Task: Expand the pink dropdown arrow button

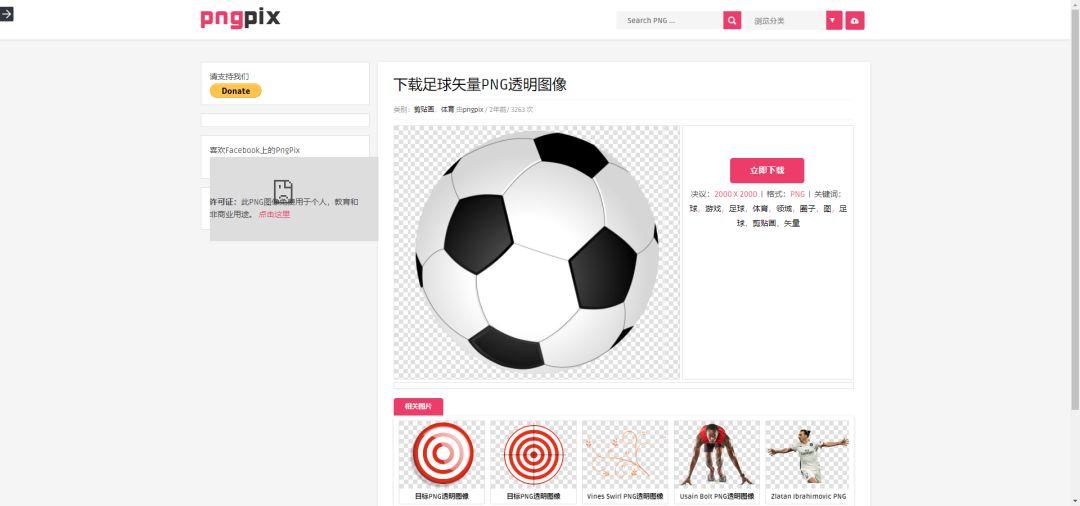Action: click(833, 21)
